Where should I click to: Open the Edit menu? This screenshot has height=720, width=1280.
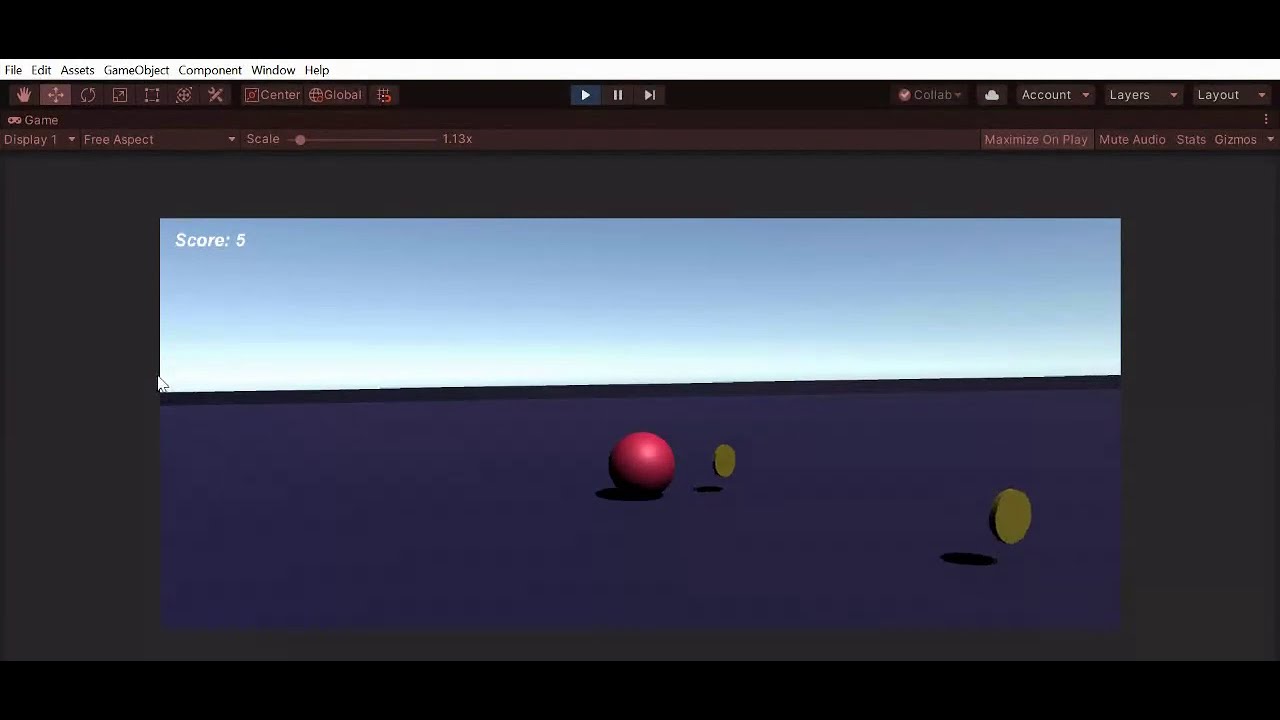41,70
